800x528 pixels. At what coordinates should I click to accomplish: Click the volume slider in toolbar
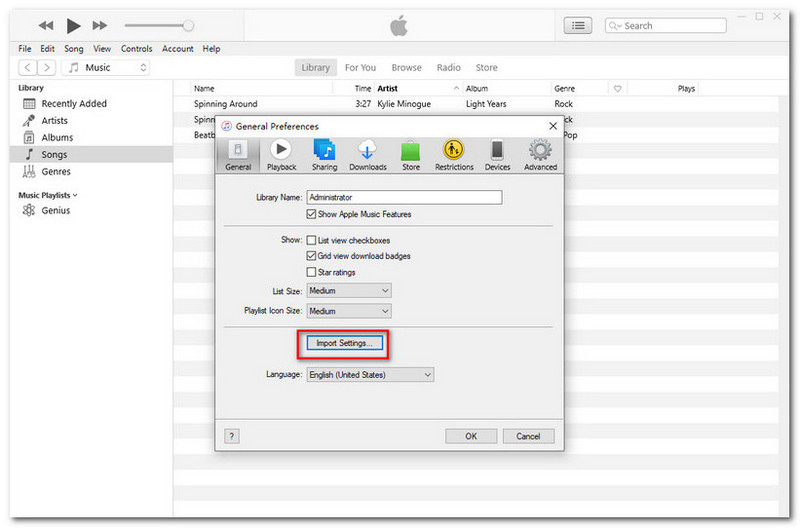159,26
